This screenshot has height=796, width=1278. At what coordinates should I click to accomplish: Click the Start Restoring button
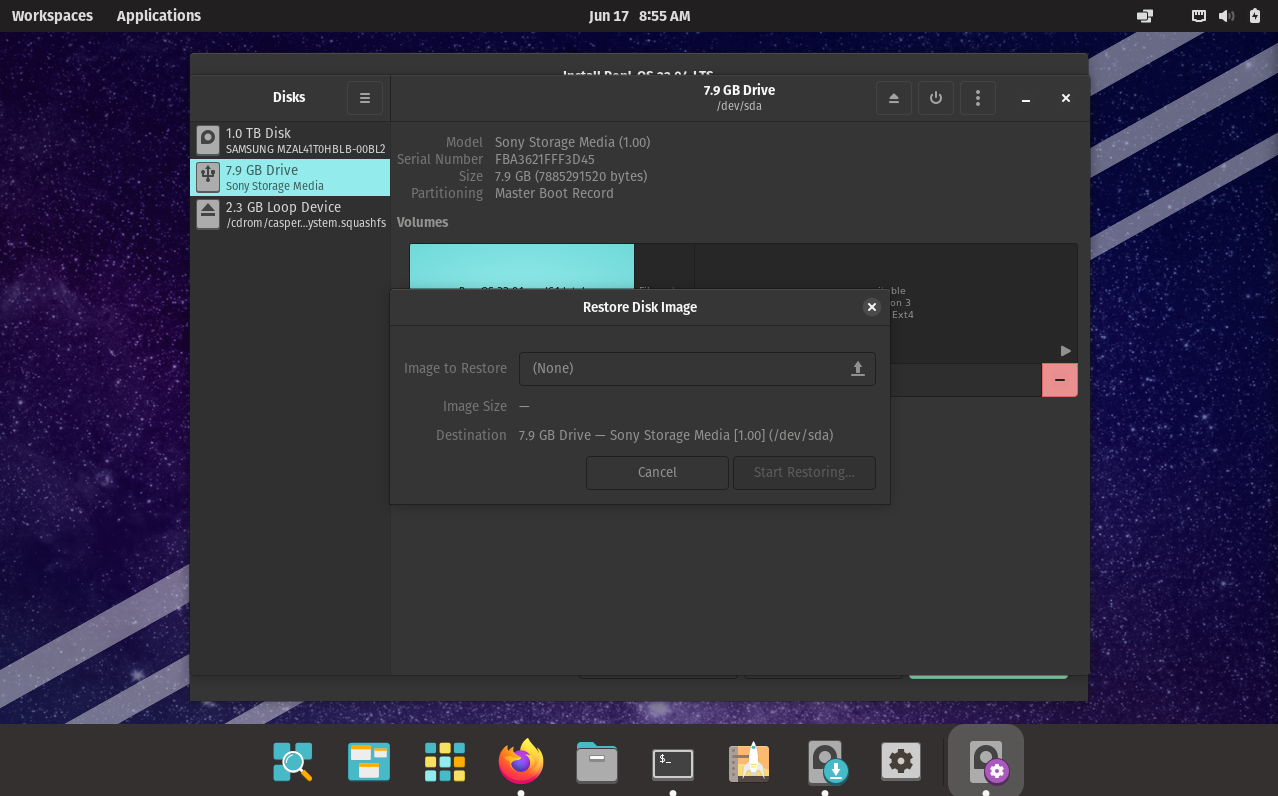click(804, 472)
